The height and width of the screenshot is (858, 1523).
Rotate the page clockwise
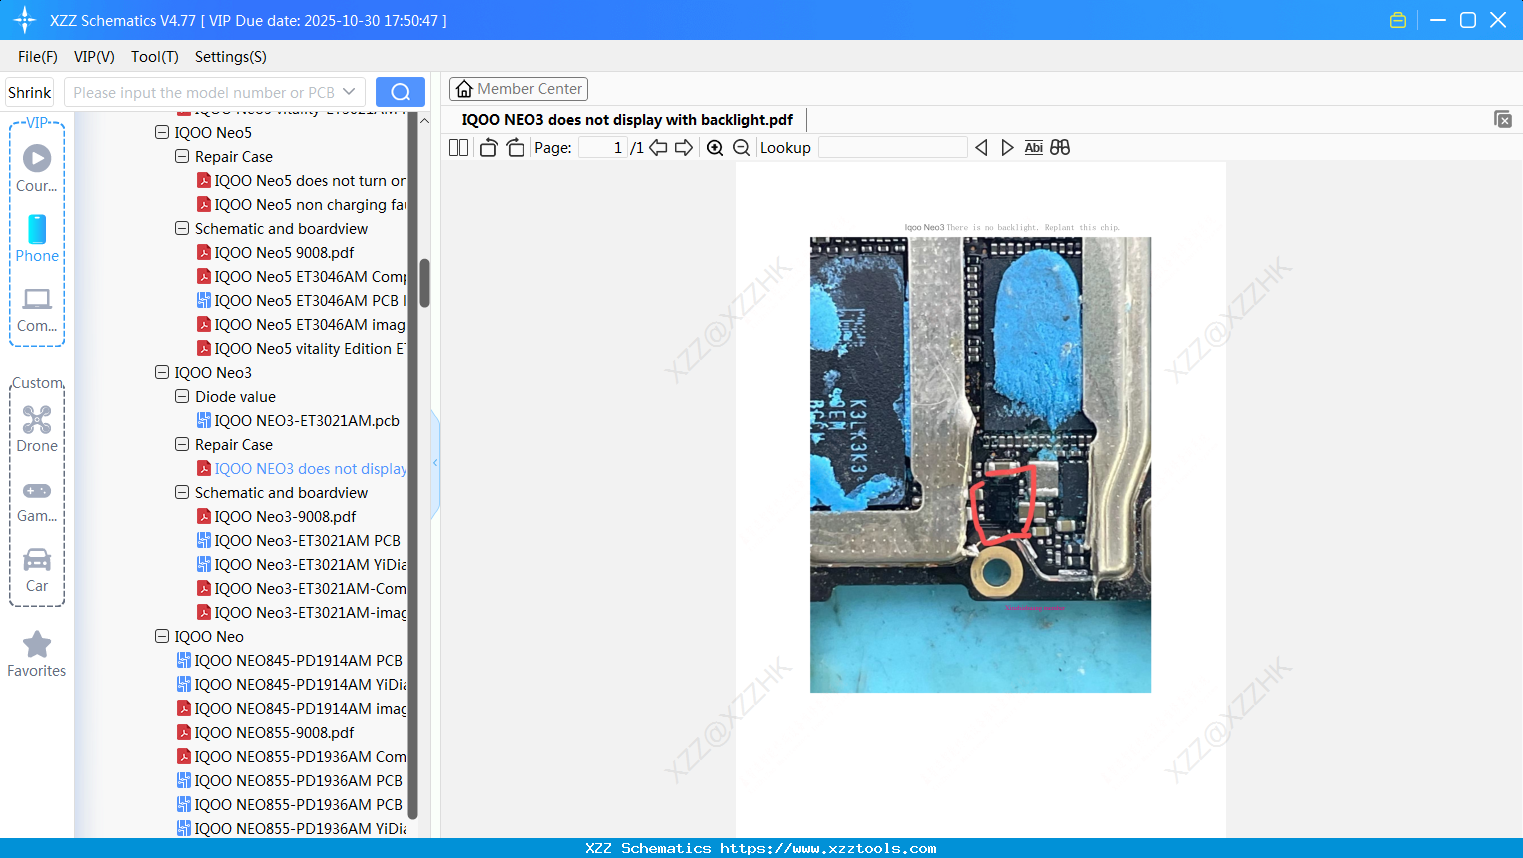(515, 148)
